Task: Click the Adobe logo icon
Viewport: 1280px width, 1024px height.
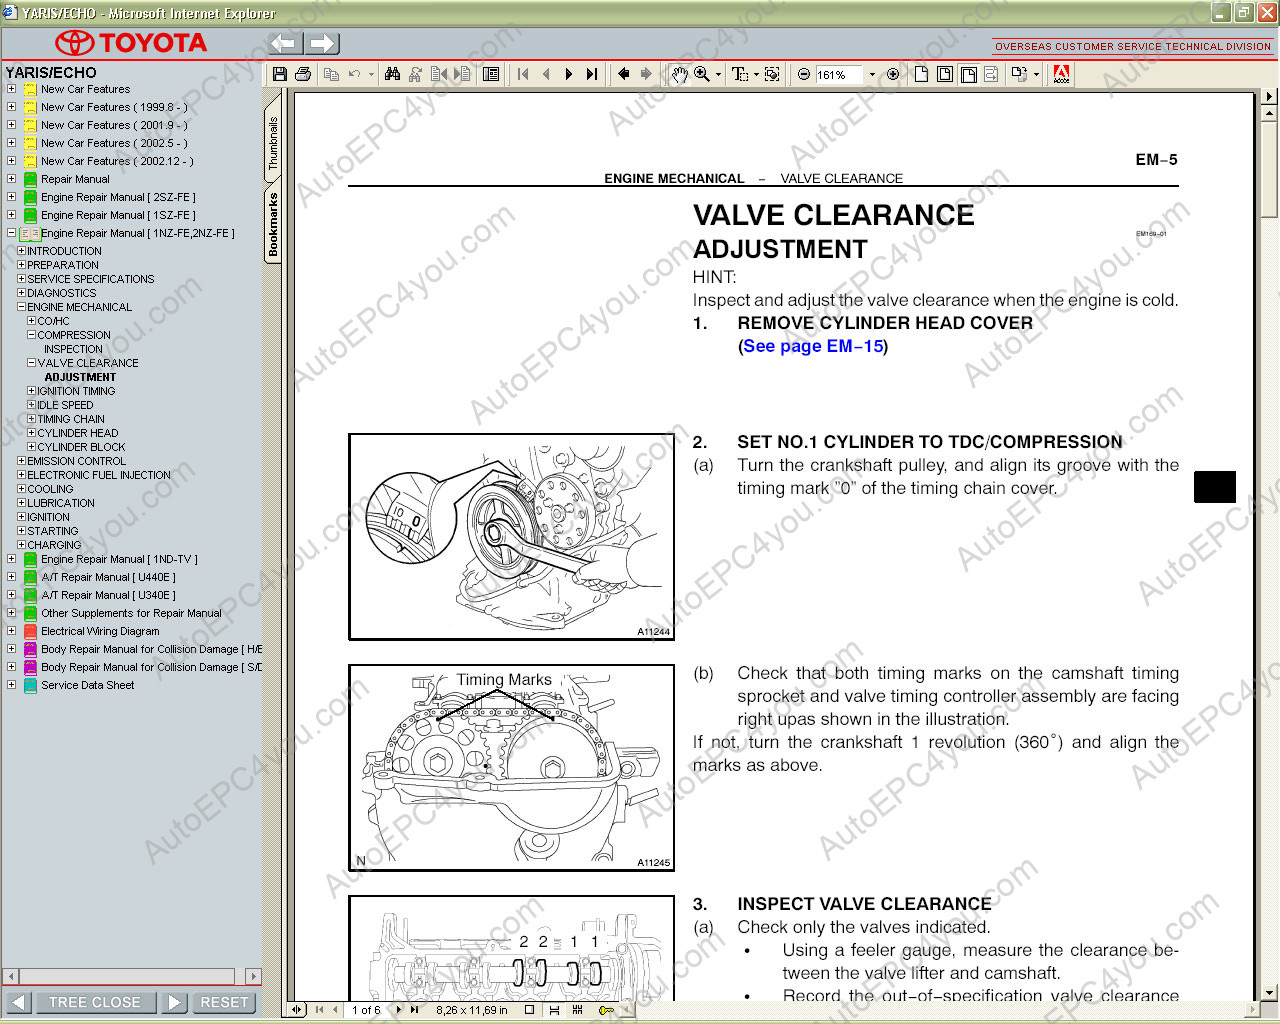Action: [1061, 74]
